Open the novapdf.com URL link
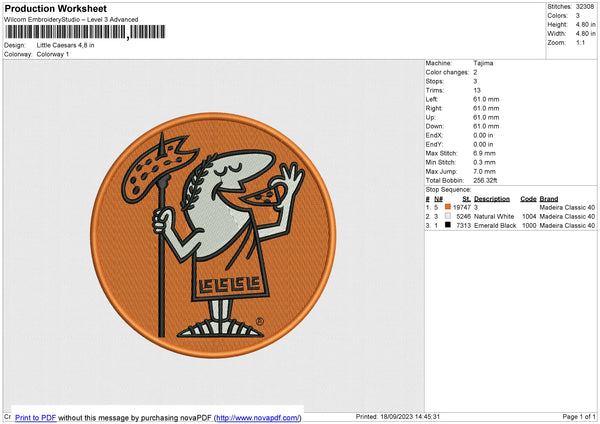Viewport: 600px width, 424px height. [258, 417]
